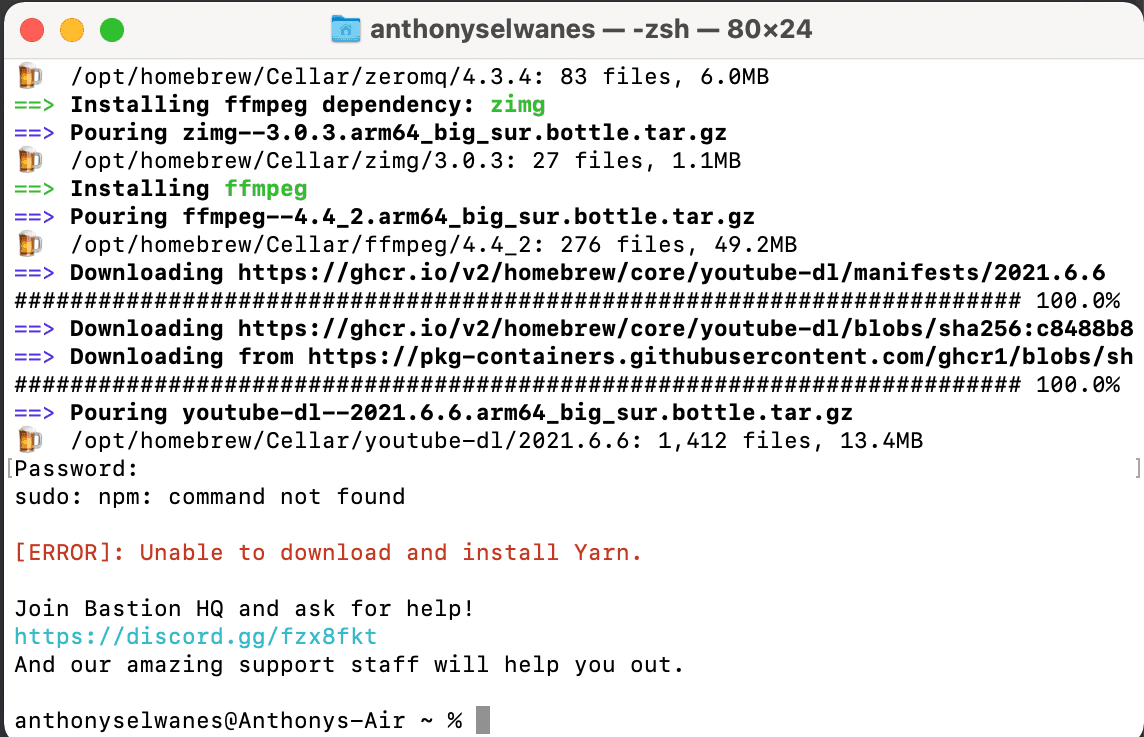Click the terminal cursor block at prompt
The image size is (1144, 737).
pos(483,720)
